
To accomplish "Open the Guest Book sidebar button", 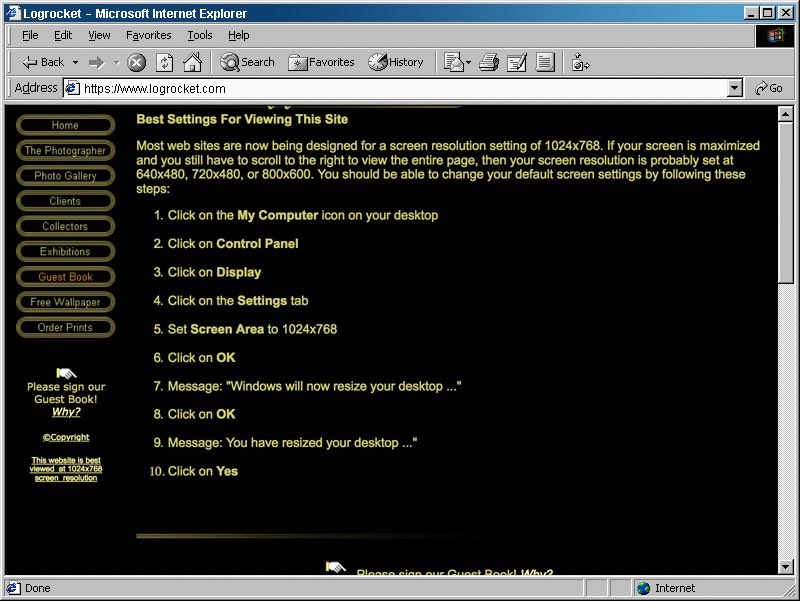I will pyautogui.click(x=65, y=277).
